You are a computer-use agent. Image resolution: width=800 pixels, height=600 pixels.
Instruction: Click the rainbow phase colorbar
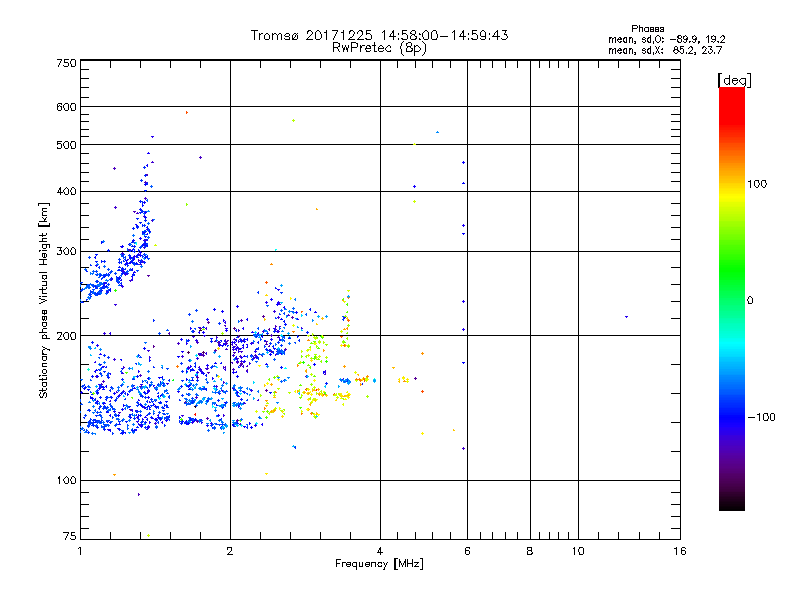[x=732, y=298]
